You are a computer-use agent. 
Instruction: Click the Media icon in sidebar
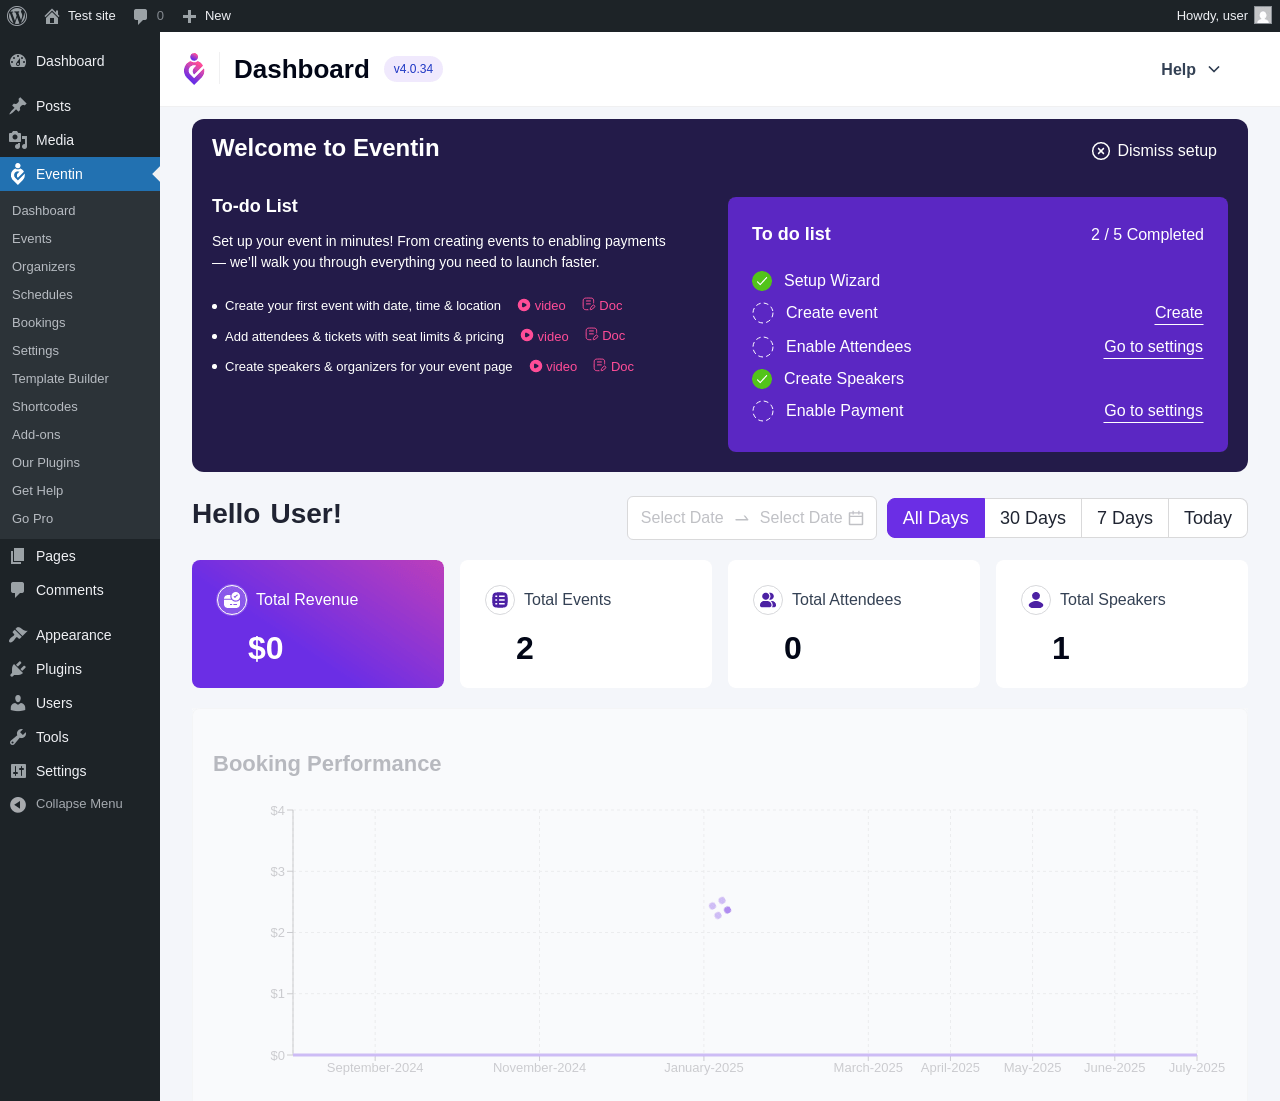coord(18,140)
